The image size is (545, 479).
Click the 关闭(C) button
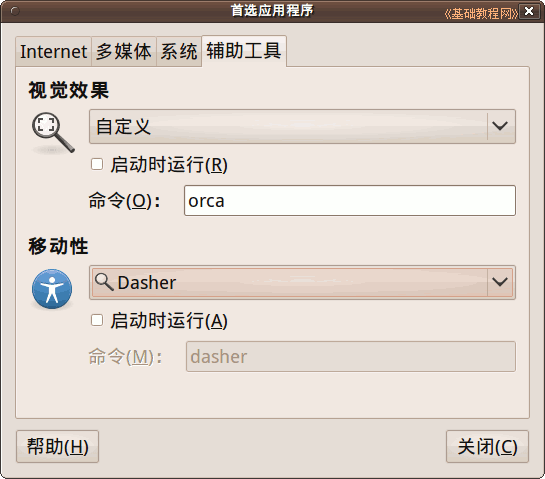[487, 446]
